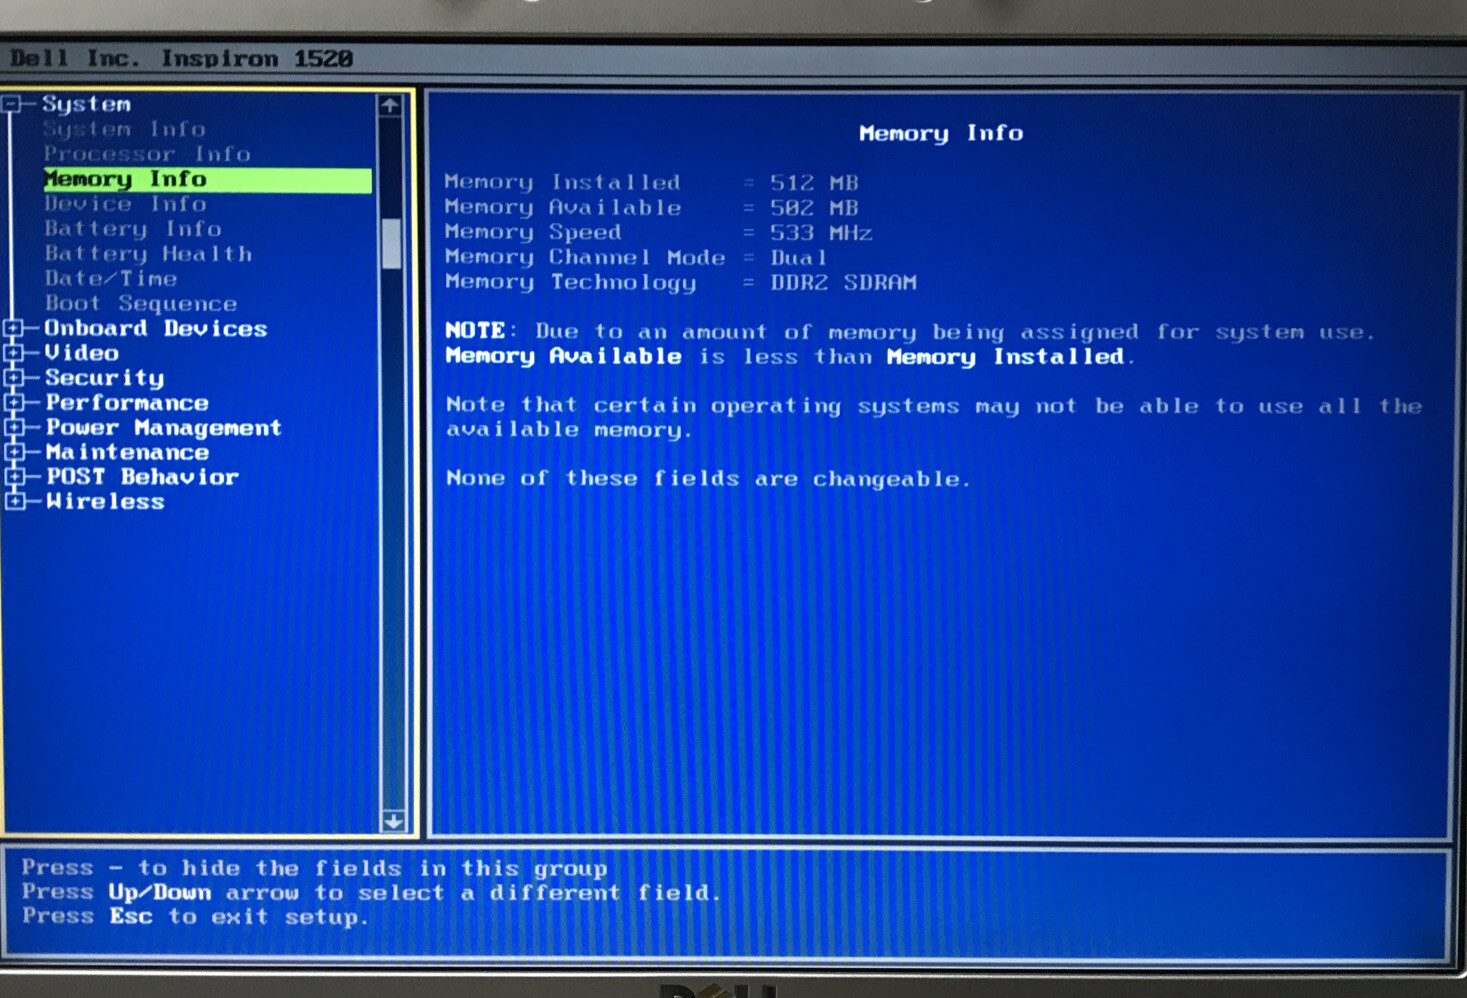Open Boot Sequence entry

coord(141,303)
